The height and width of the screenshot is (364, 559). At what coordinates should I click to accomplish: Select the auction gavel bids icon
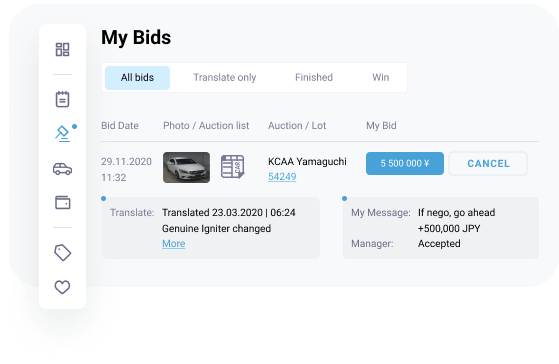(x=63, y=134)
